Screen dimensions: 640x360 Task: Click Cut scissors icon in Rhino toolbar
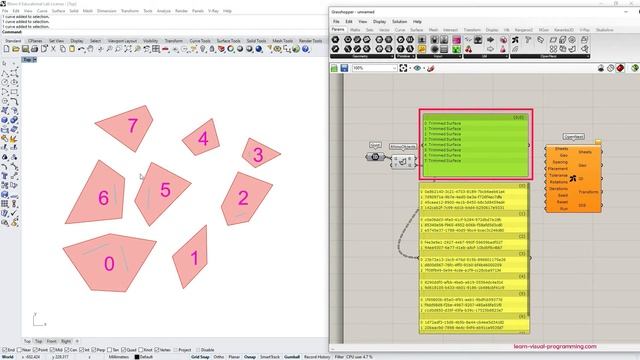coord(53,49)
